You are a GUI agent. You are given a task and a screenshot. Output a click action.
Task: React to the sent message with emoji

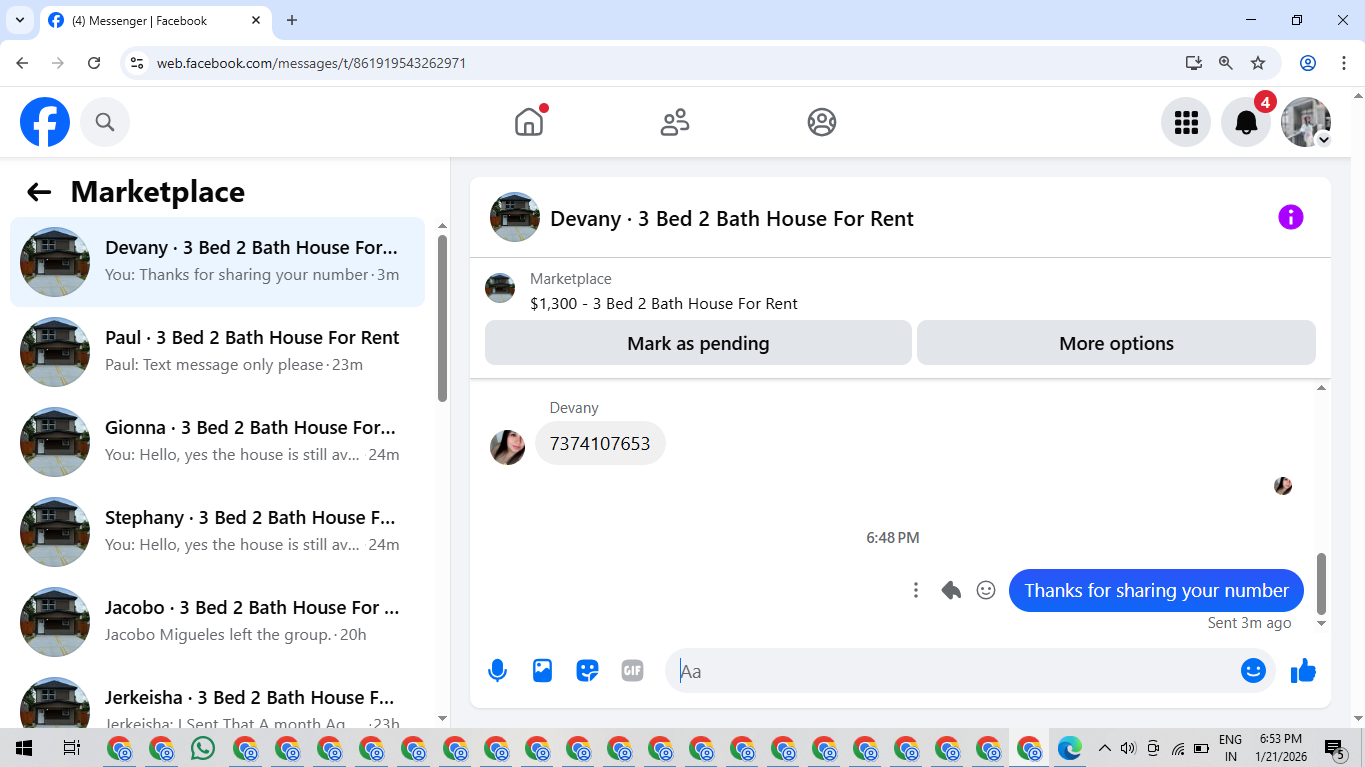986,590
